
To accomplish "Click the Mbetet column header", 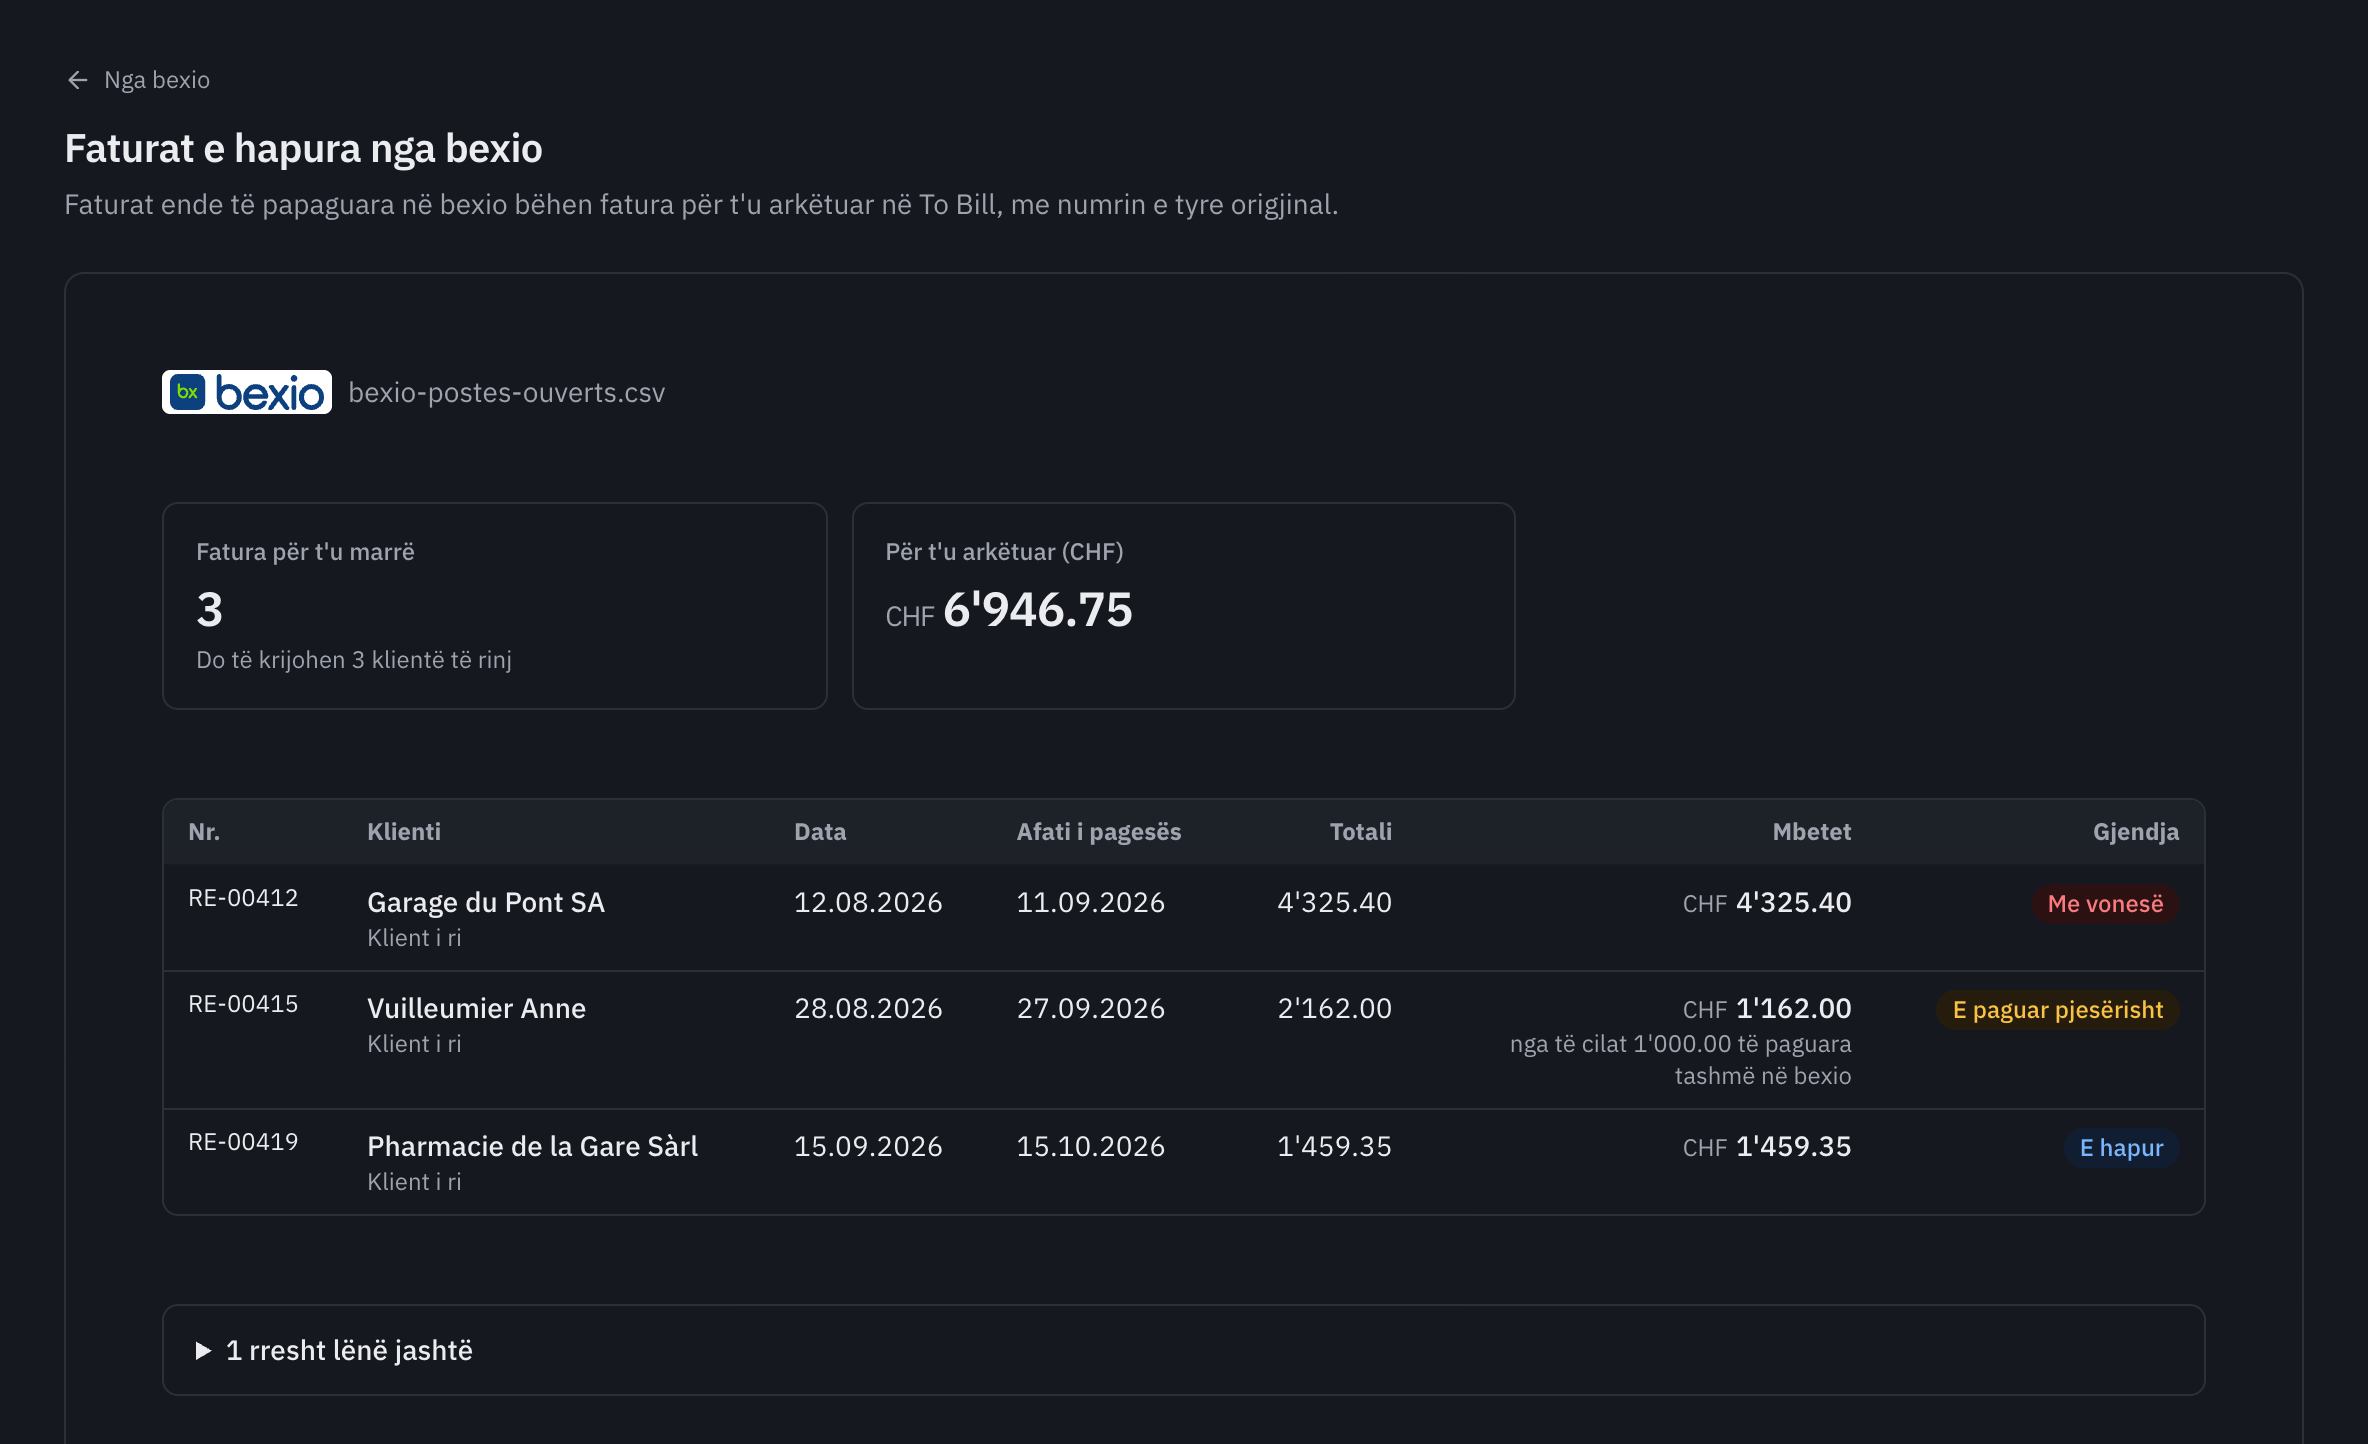I will click(x=1811, y=832).
